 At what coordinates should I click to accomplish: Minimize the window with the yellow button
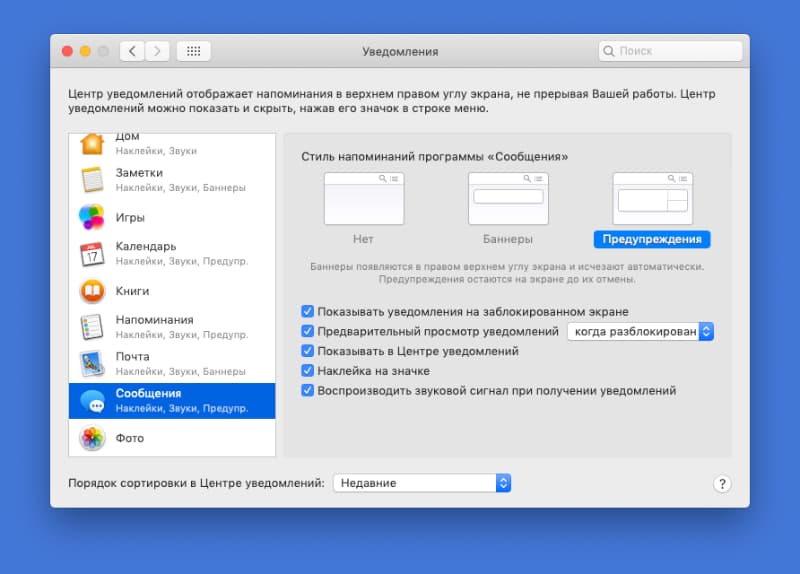pyautogui.click(x=86, y=51)
